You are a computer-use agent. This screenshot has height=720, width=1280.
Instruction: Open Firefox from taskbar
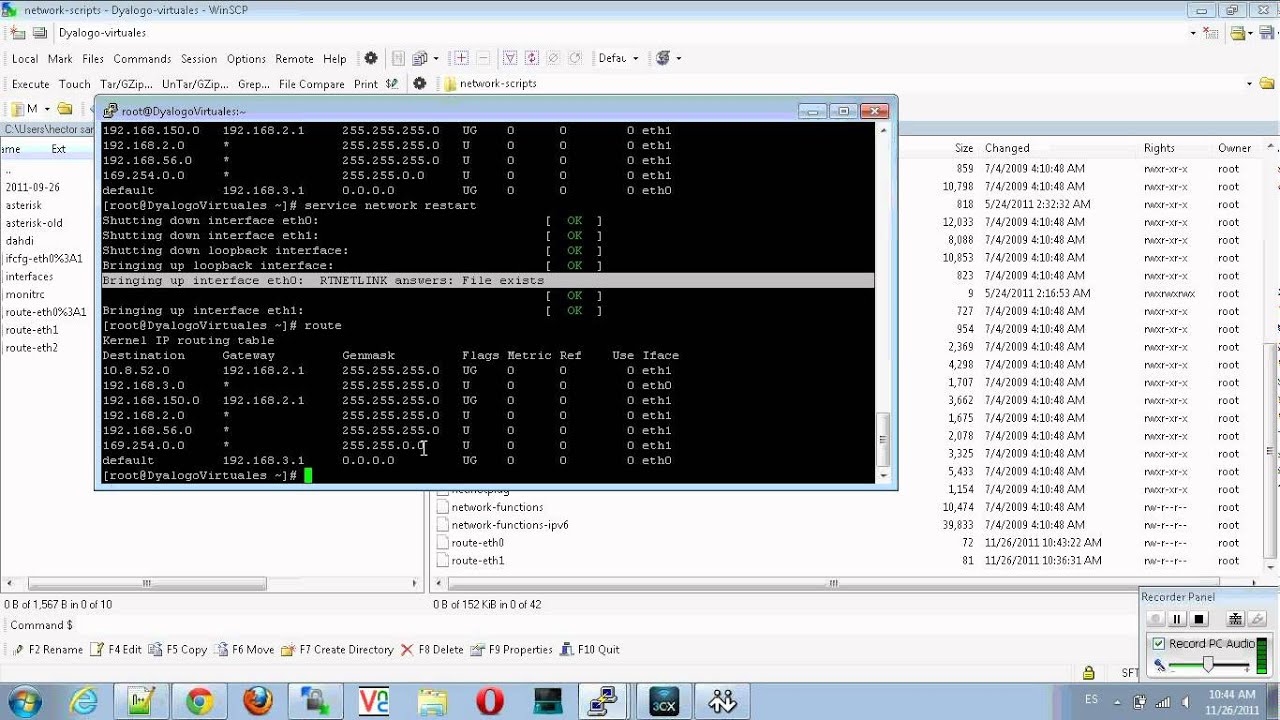(257, 701)
